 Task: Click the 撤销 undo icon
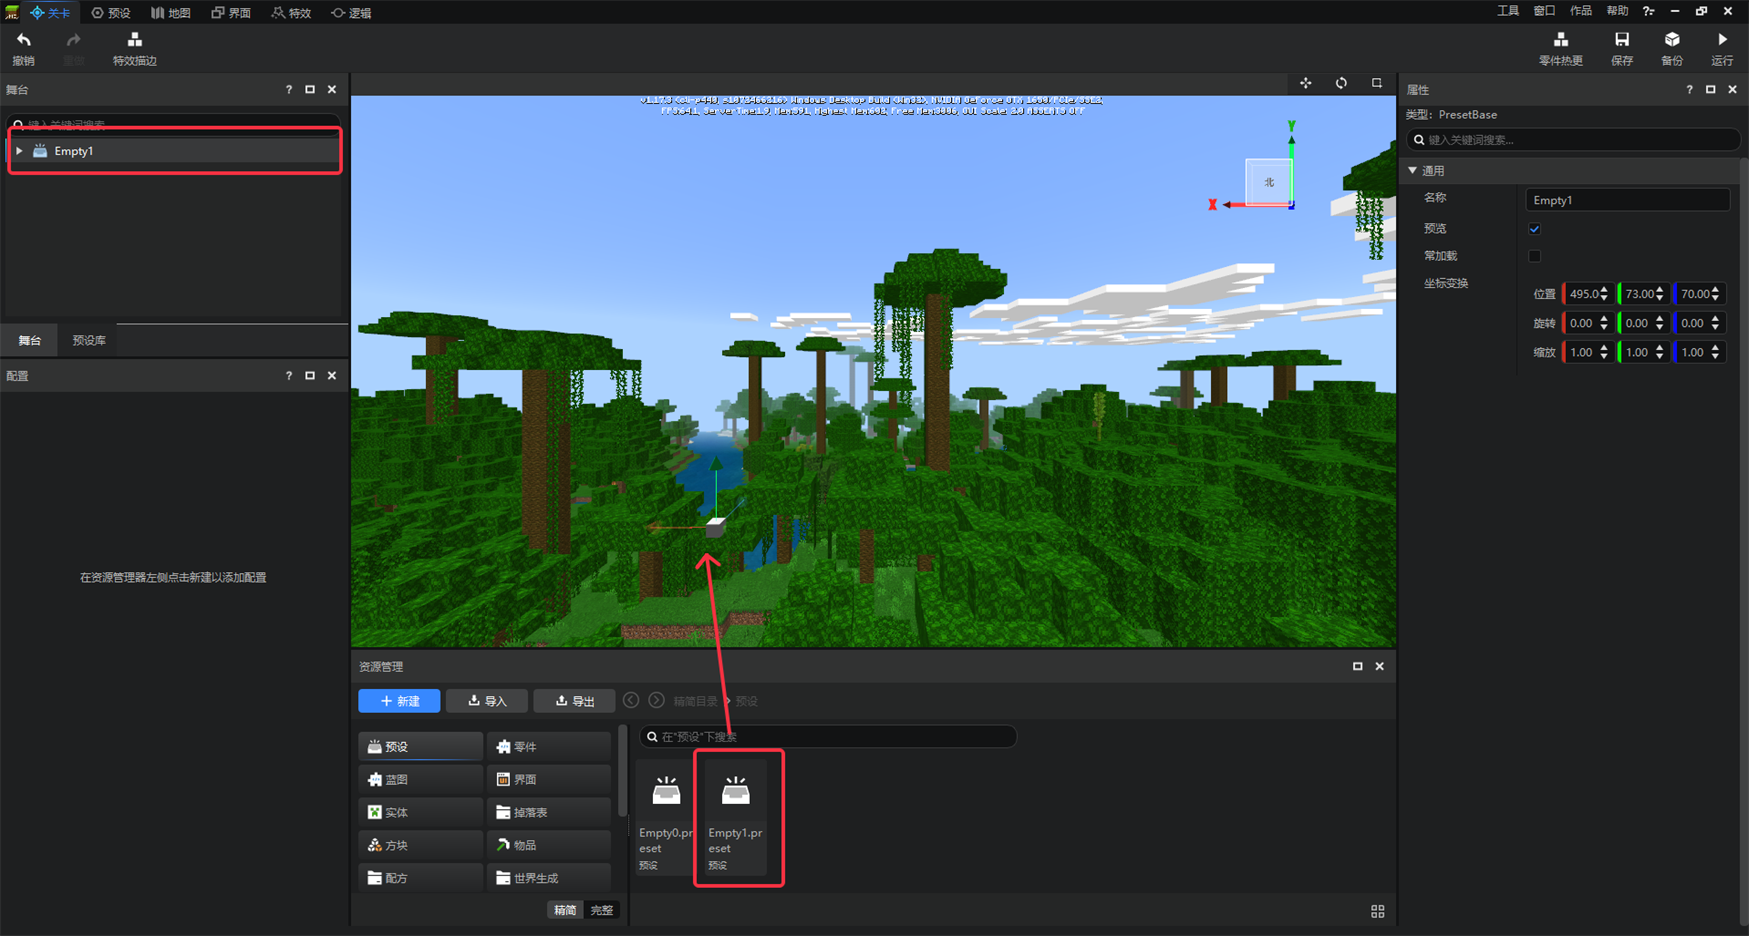(x=24, y=40)
